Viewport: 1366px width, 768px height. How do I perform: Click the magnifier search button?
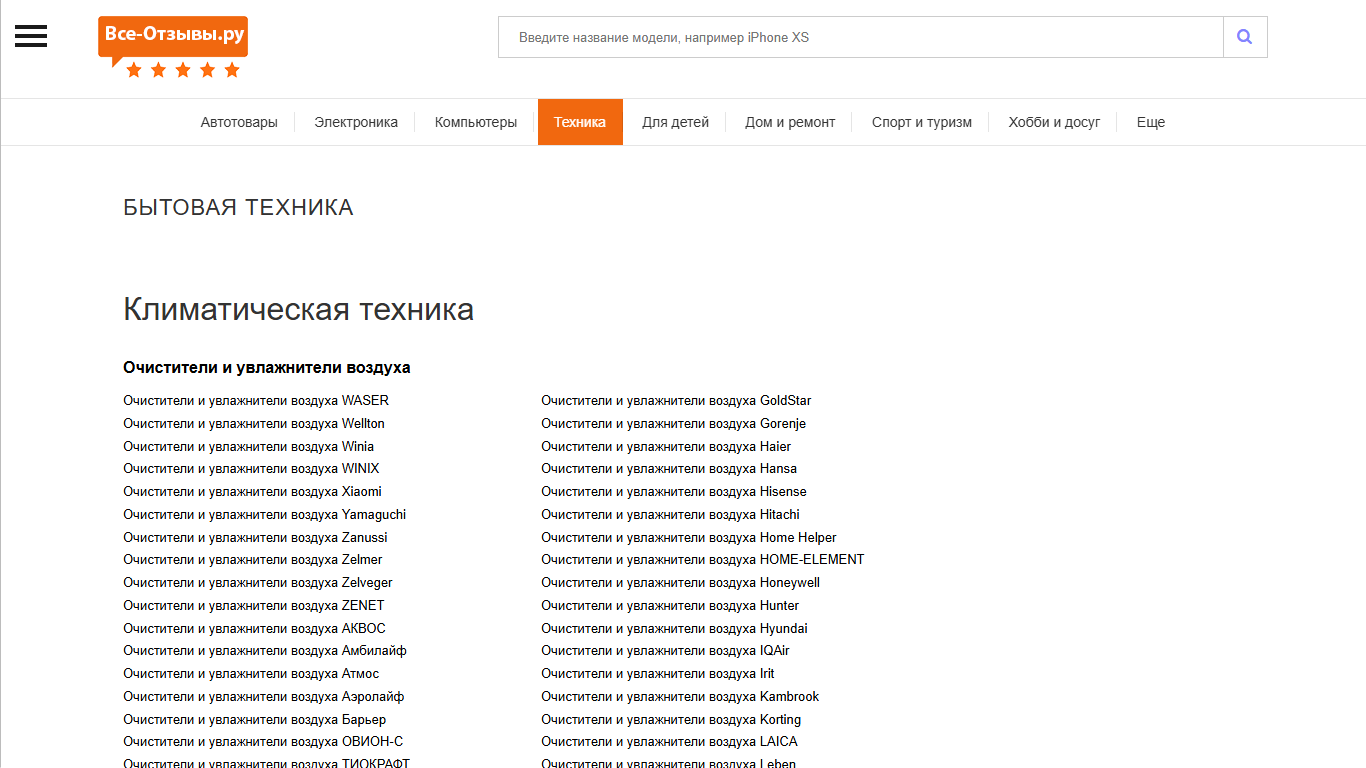[x=1245, y=37]
